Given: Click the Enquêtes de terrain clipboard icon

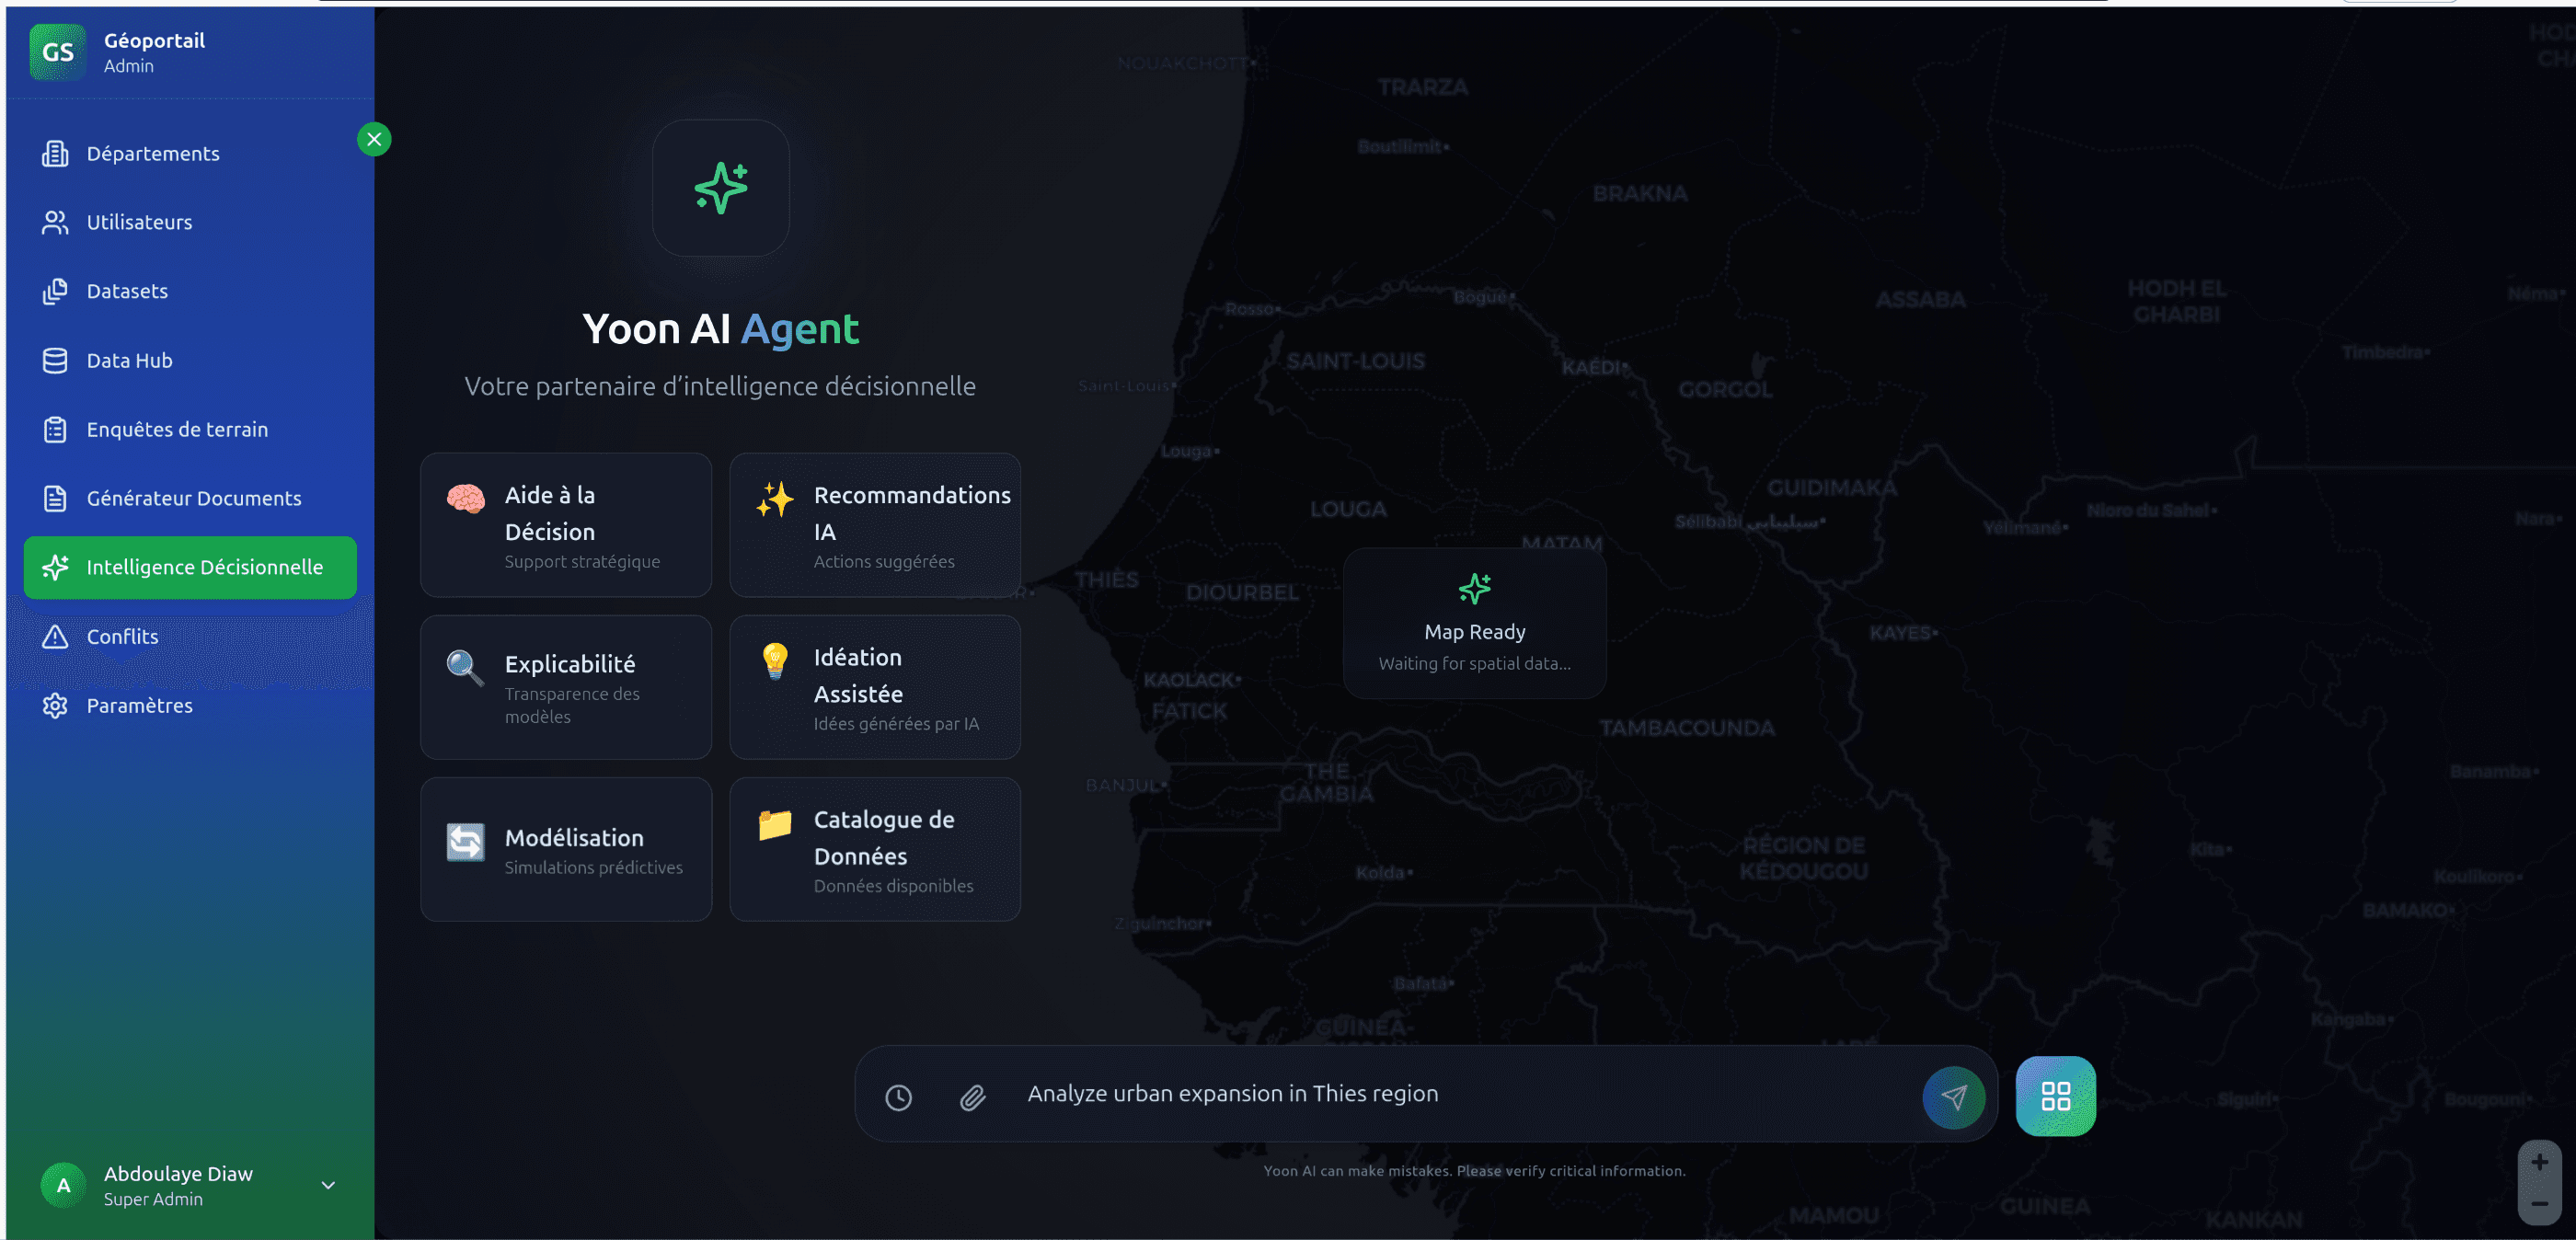Looking at the screenshot, I should 57,429.
